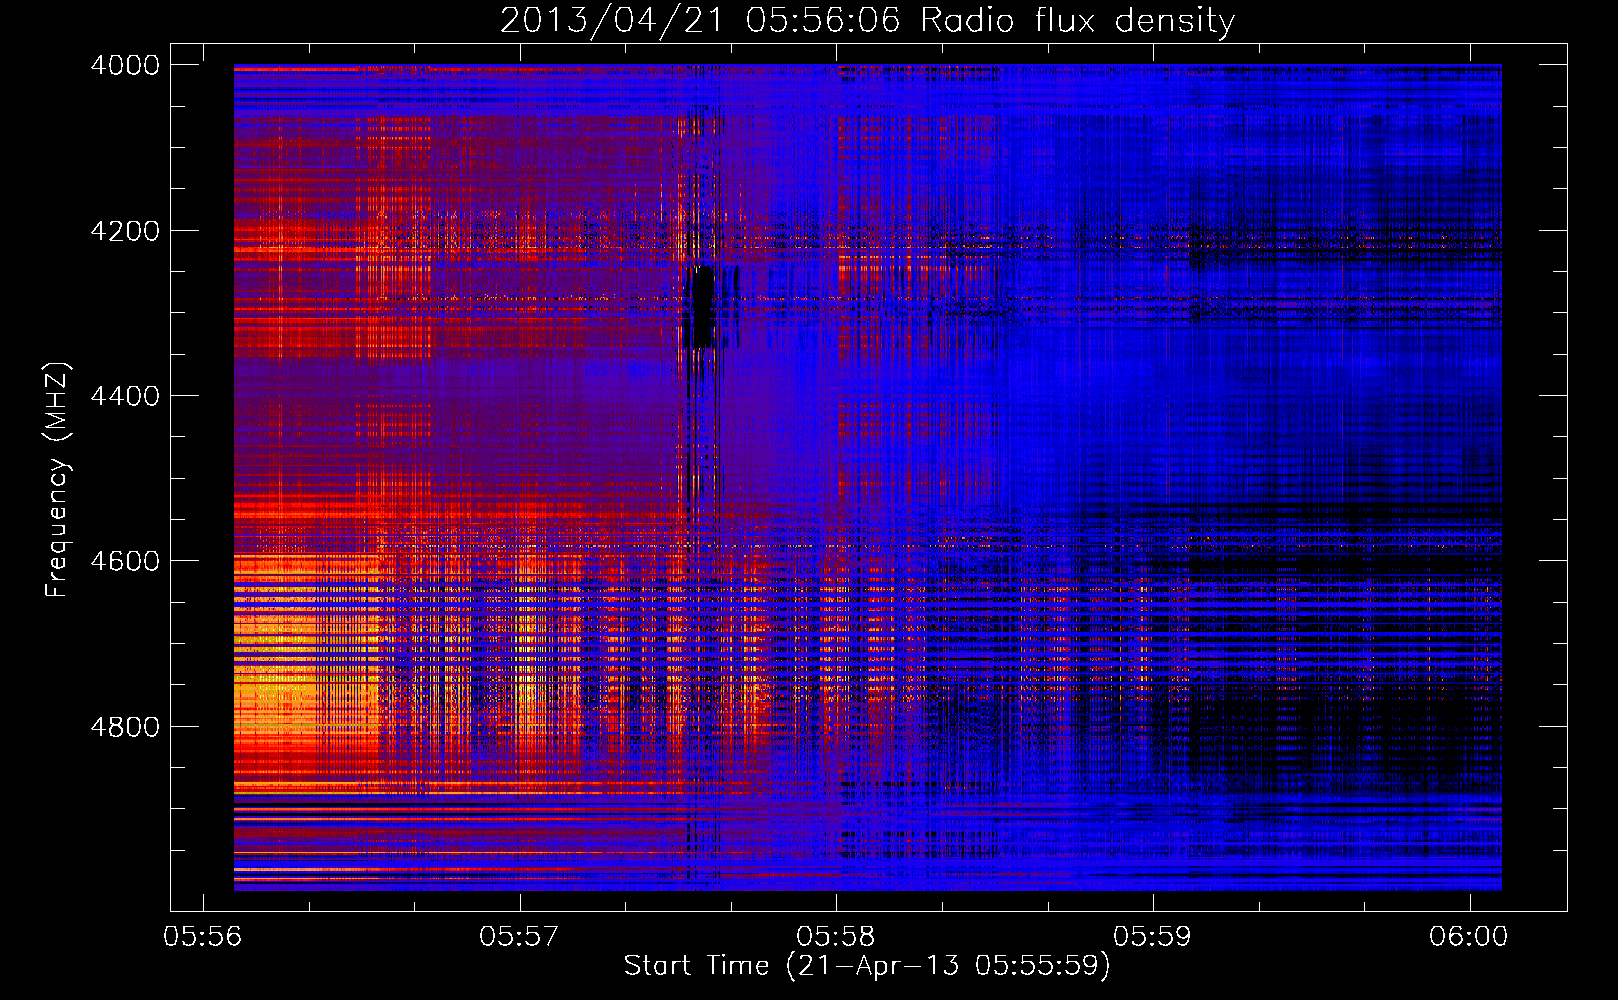Click the 06:00 time tick label
Screen dimensions: 1618x1000
(x=1469, y=936)
